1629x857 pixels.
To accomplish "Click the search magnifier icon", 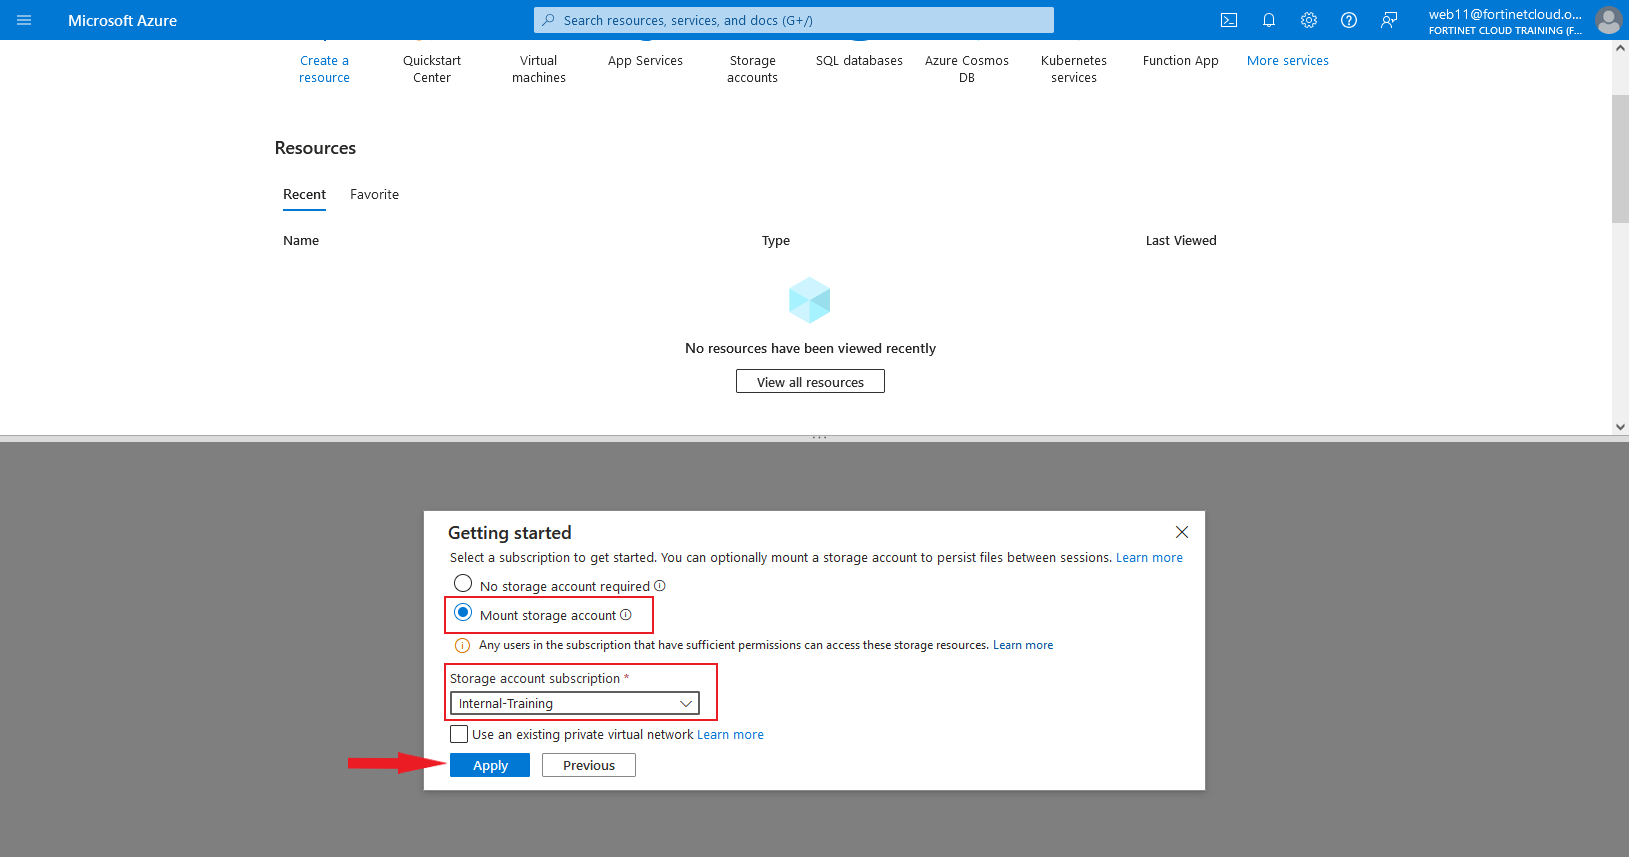I will tap(548, 20).
